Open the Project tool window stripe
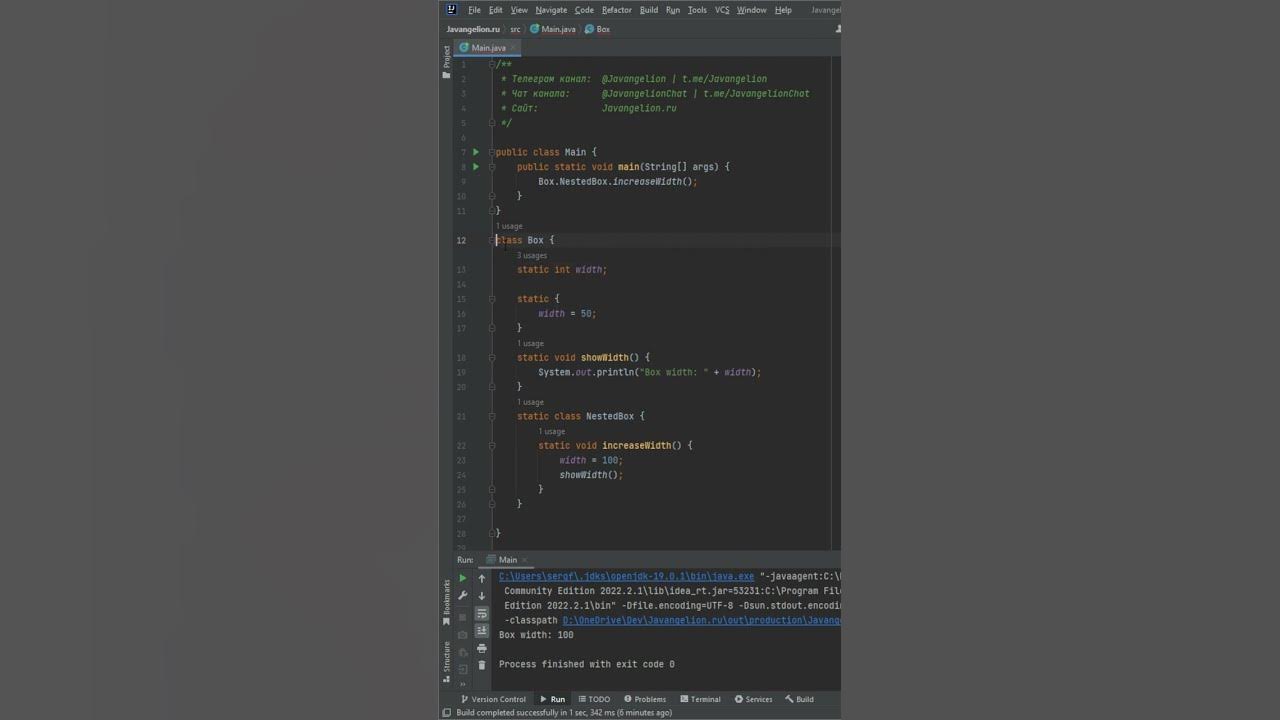1280x720 pixels. [x=447, y=60]
